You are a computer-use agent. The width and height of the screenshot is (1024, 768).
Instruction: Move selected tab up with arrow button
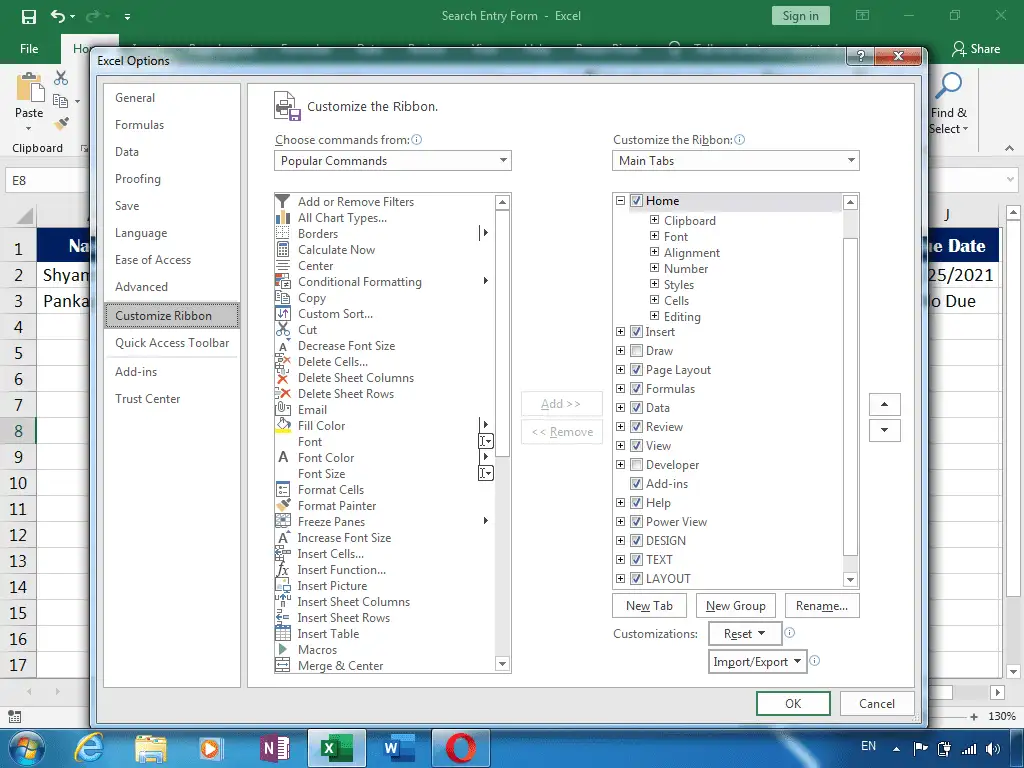[884, 404]
